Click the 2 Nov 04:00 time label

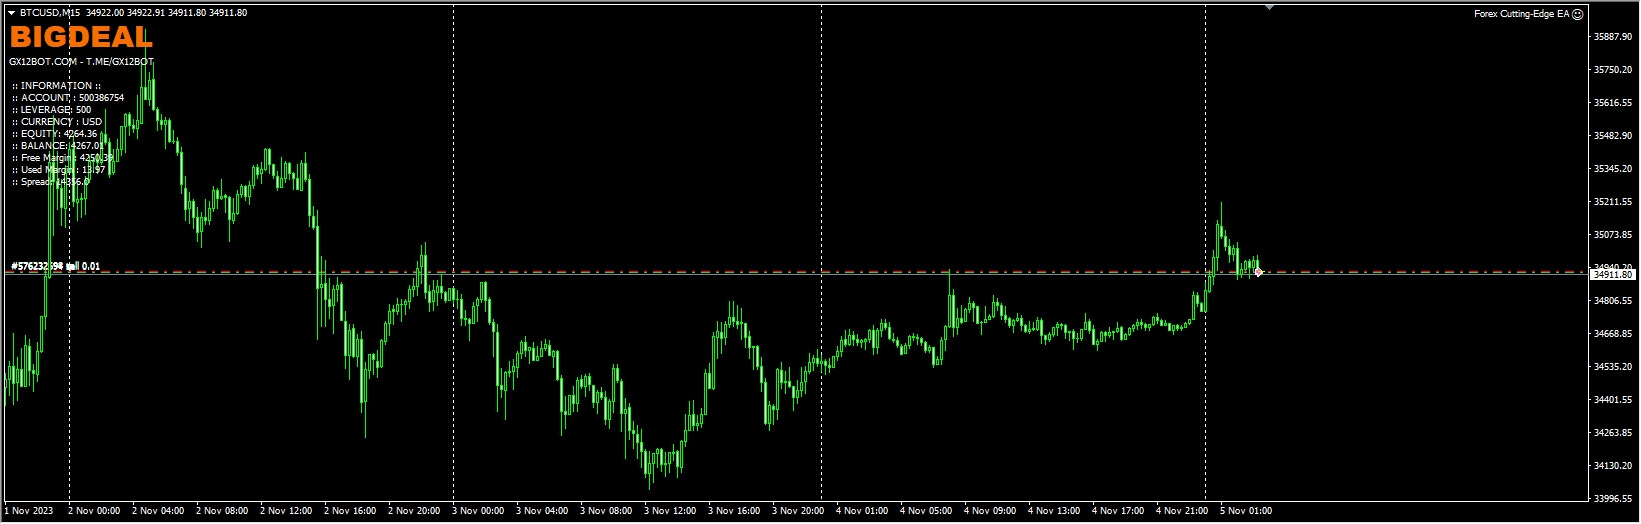pyautogui.click(x=158, y=511)
